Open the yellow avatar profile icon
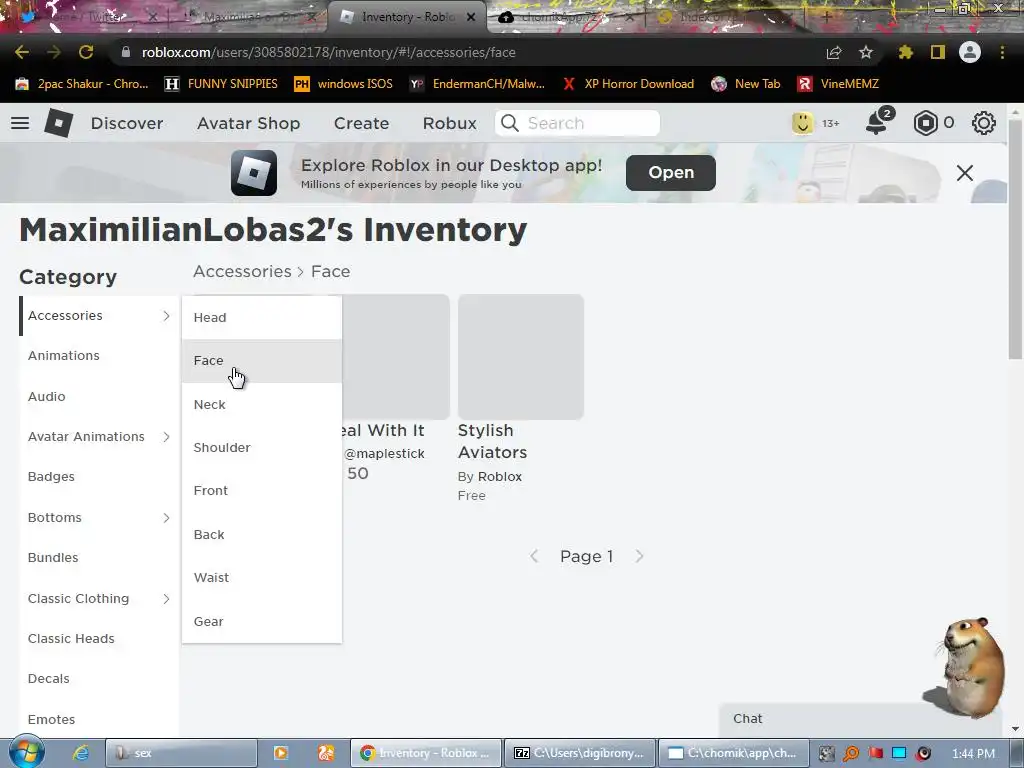The height and width of the screenshot is (768, 1024). tap(803, 123)
